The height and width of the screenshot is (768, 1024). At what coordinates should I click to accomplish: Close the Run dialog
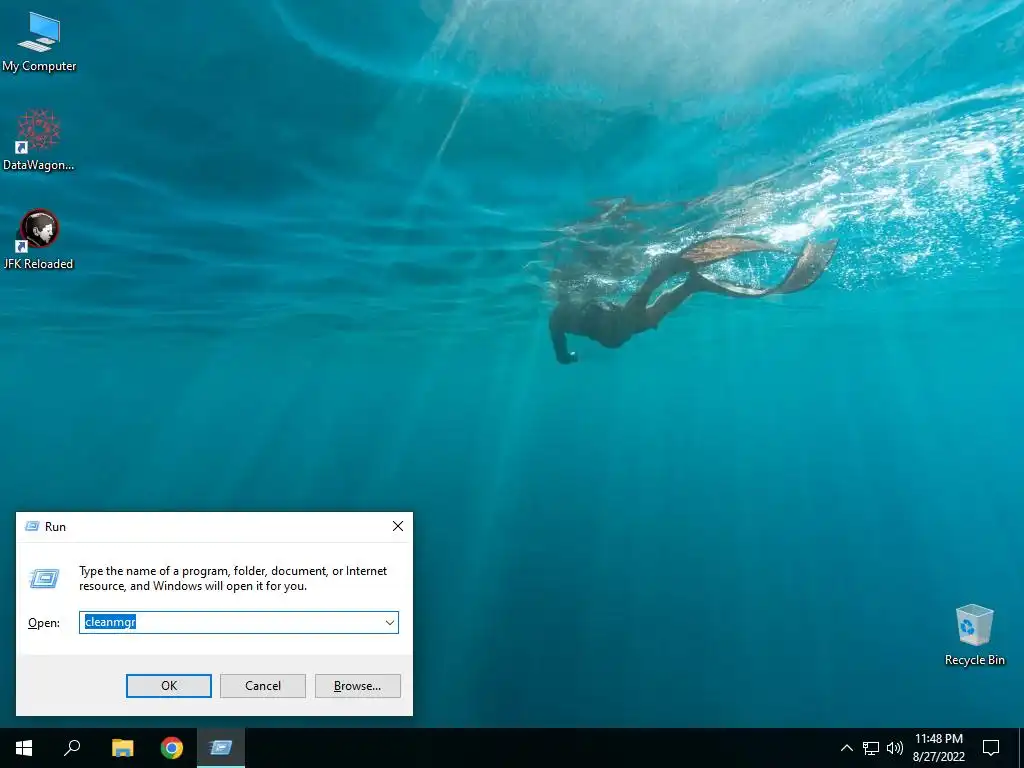(398, 526)
